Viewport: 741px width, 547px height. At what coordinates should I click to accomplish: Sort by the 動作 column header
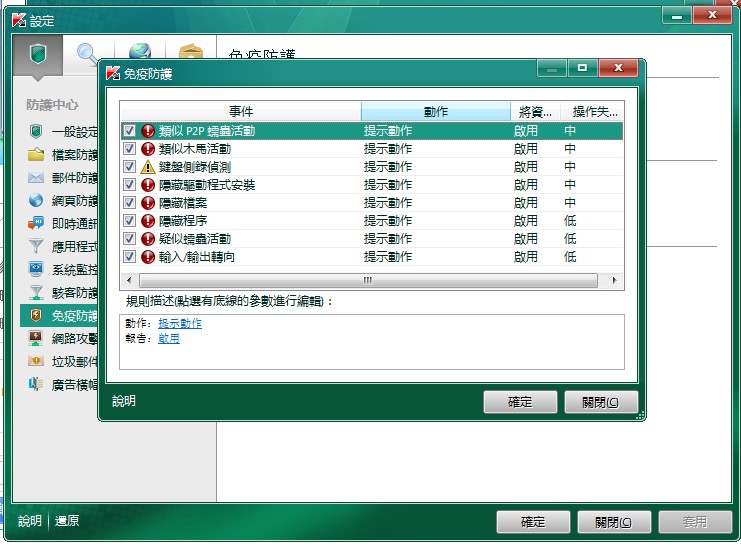click(x=436, y=112)
